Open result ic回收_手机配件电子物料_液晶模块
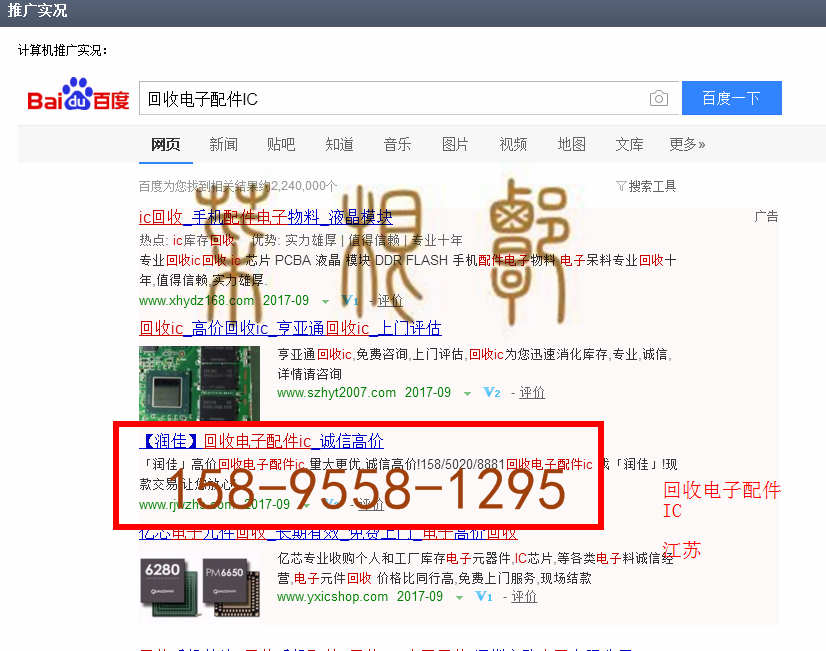 point(266,216)
